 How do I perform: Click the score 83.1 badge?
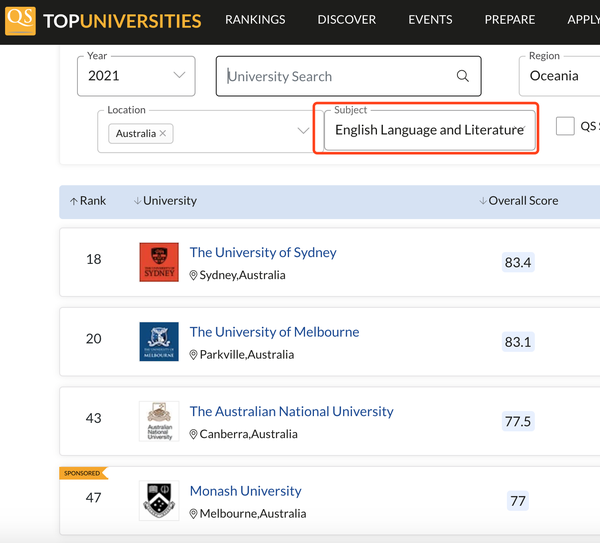pos(518,342)
